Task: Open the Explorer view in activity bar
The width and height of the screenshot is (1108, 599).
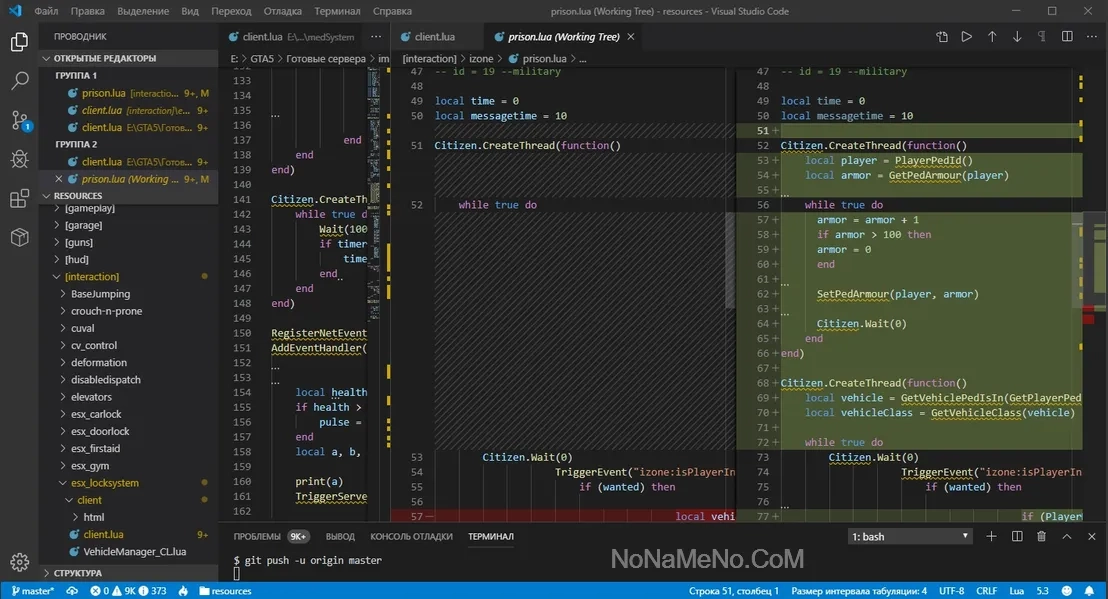Action: 19,42
